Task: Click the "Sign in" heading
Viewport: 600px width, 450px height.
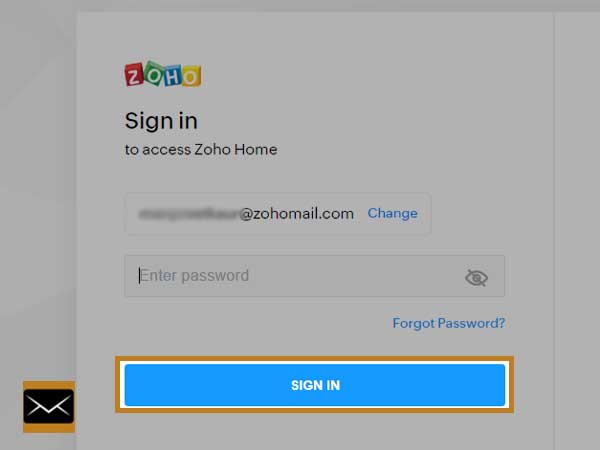Action: coord(161,121)
